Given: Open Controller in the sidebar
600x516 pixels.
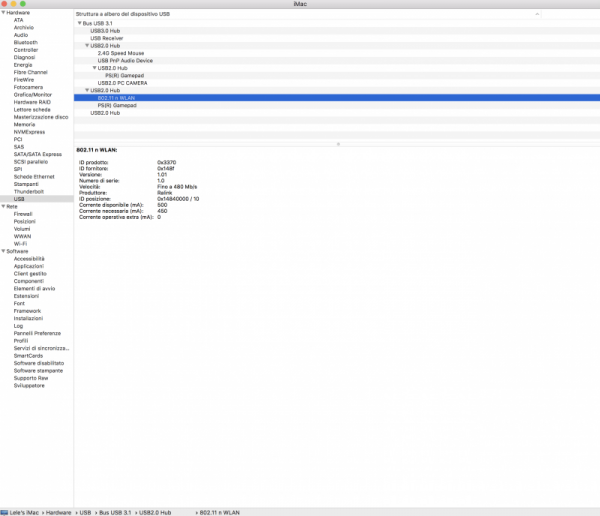Looking at the screenshot, I should (26, 50).
